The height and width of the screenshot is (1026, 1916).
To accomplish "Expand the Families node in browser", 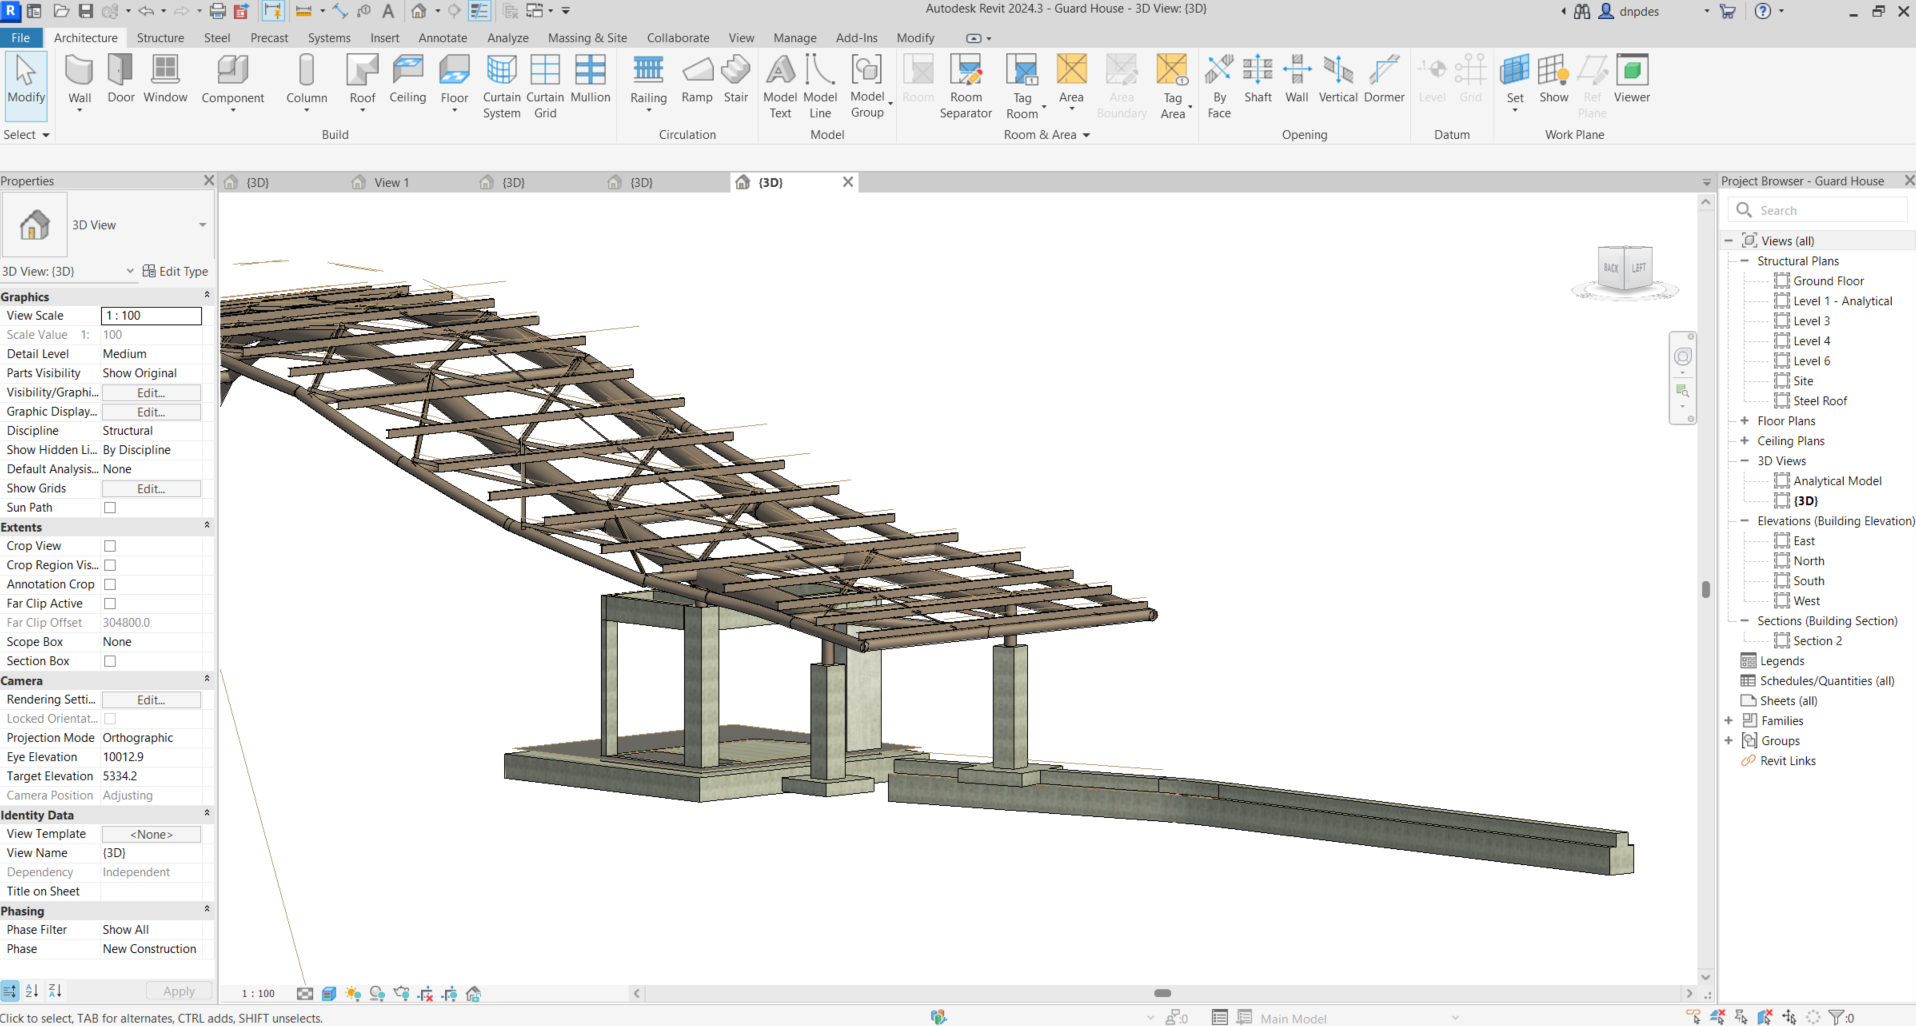I will point(1729,721).
